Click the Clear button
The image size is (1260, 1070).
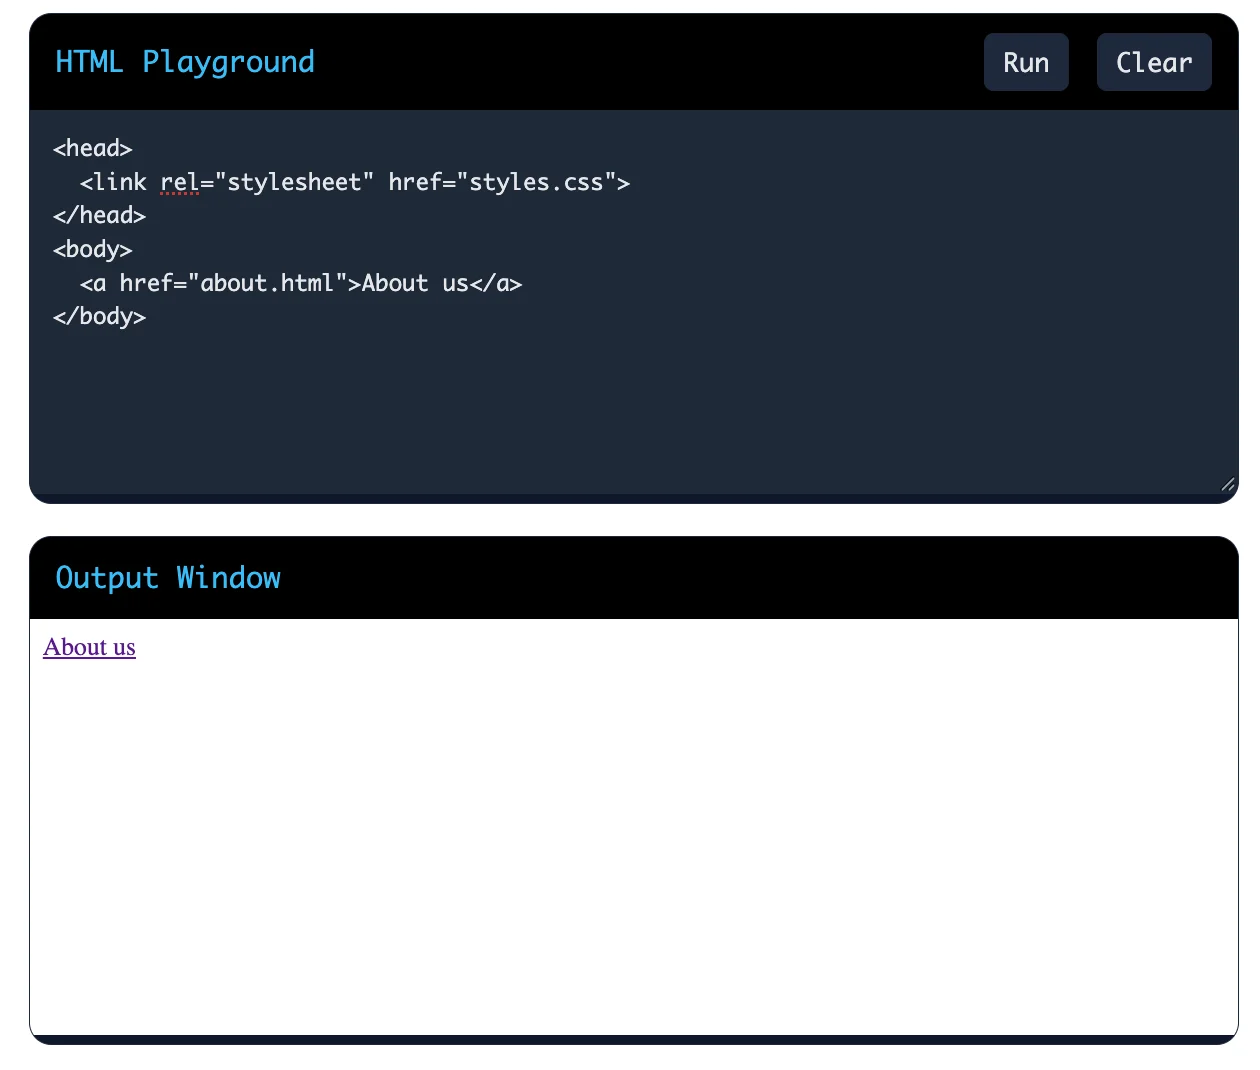coord(1154,62)
